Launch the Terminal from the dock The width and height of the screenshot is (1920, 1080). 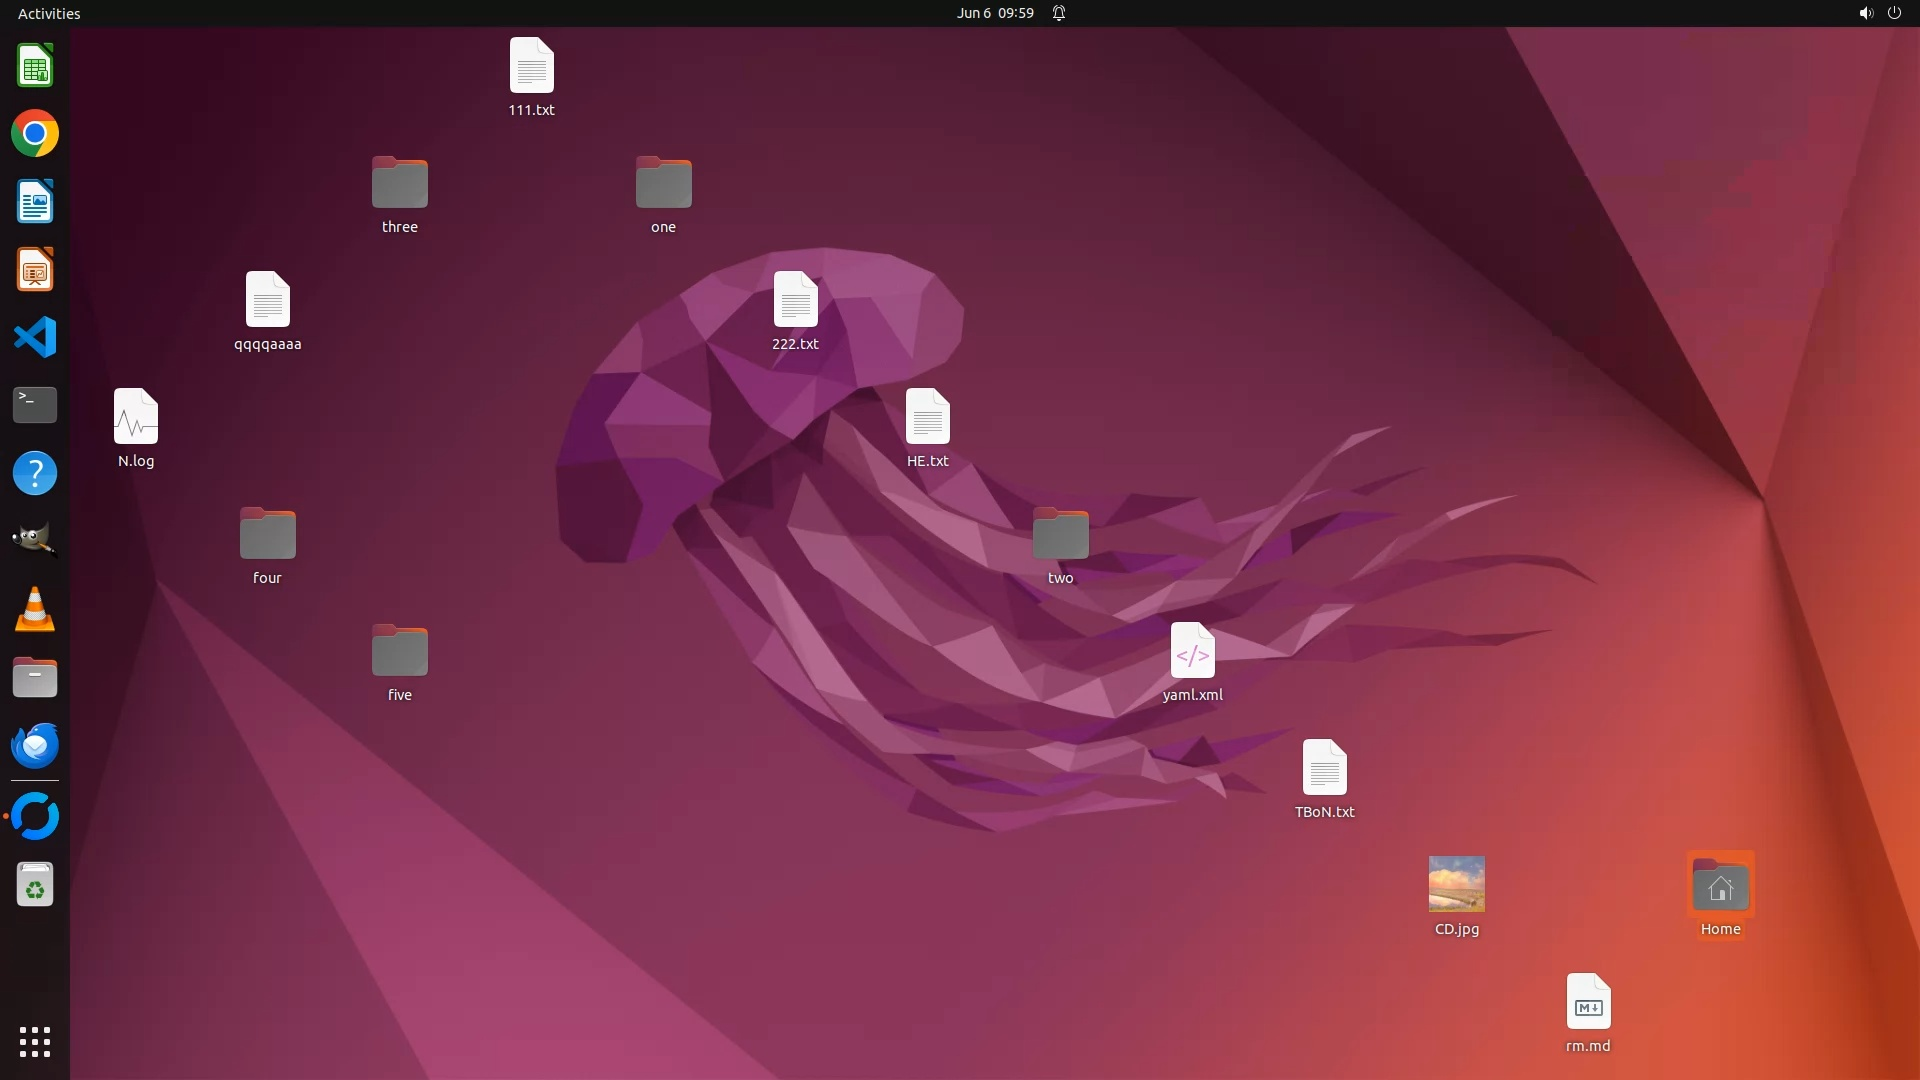(x=35, y=405)
